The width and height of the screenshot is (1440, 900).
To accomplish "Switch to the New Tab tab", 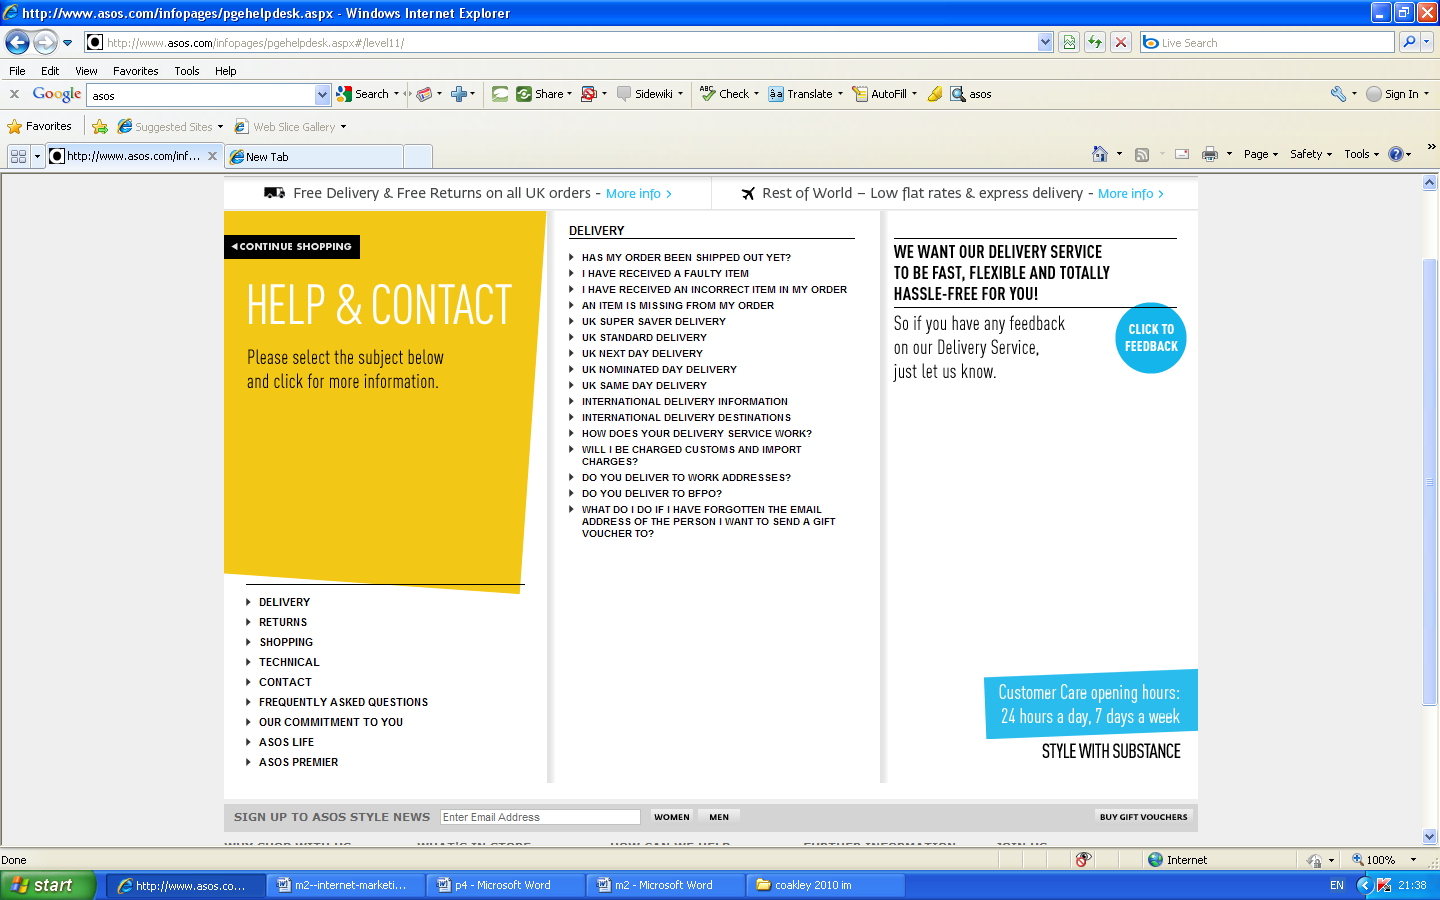I will [314, 157].
